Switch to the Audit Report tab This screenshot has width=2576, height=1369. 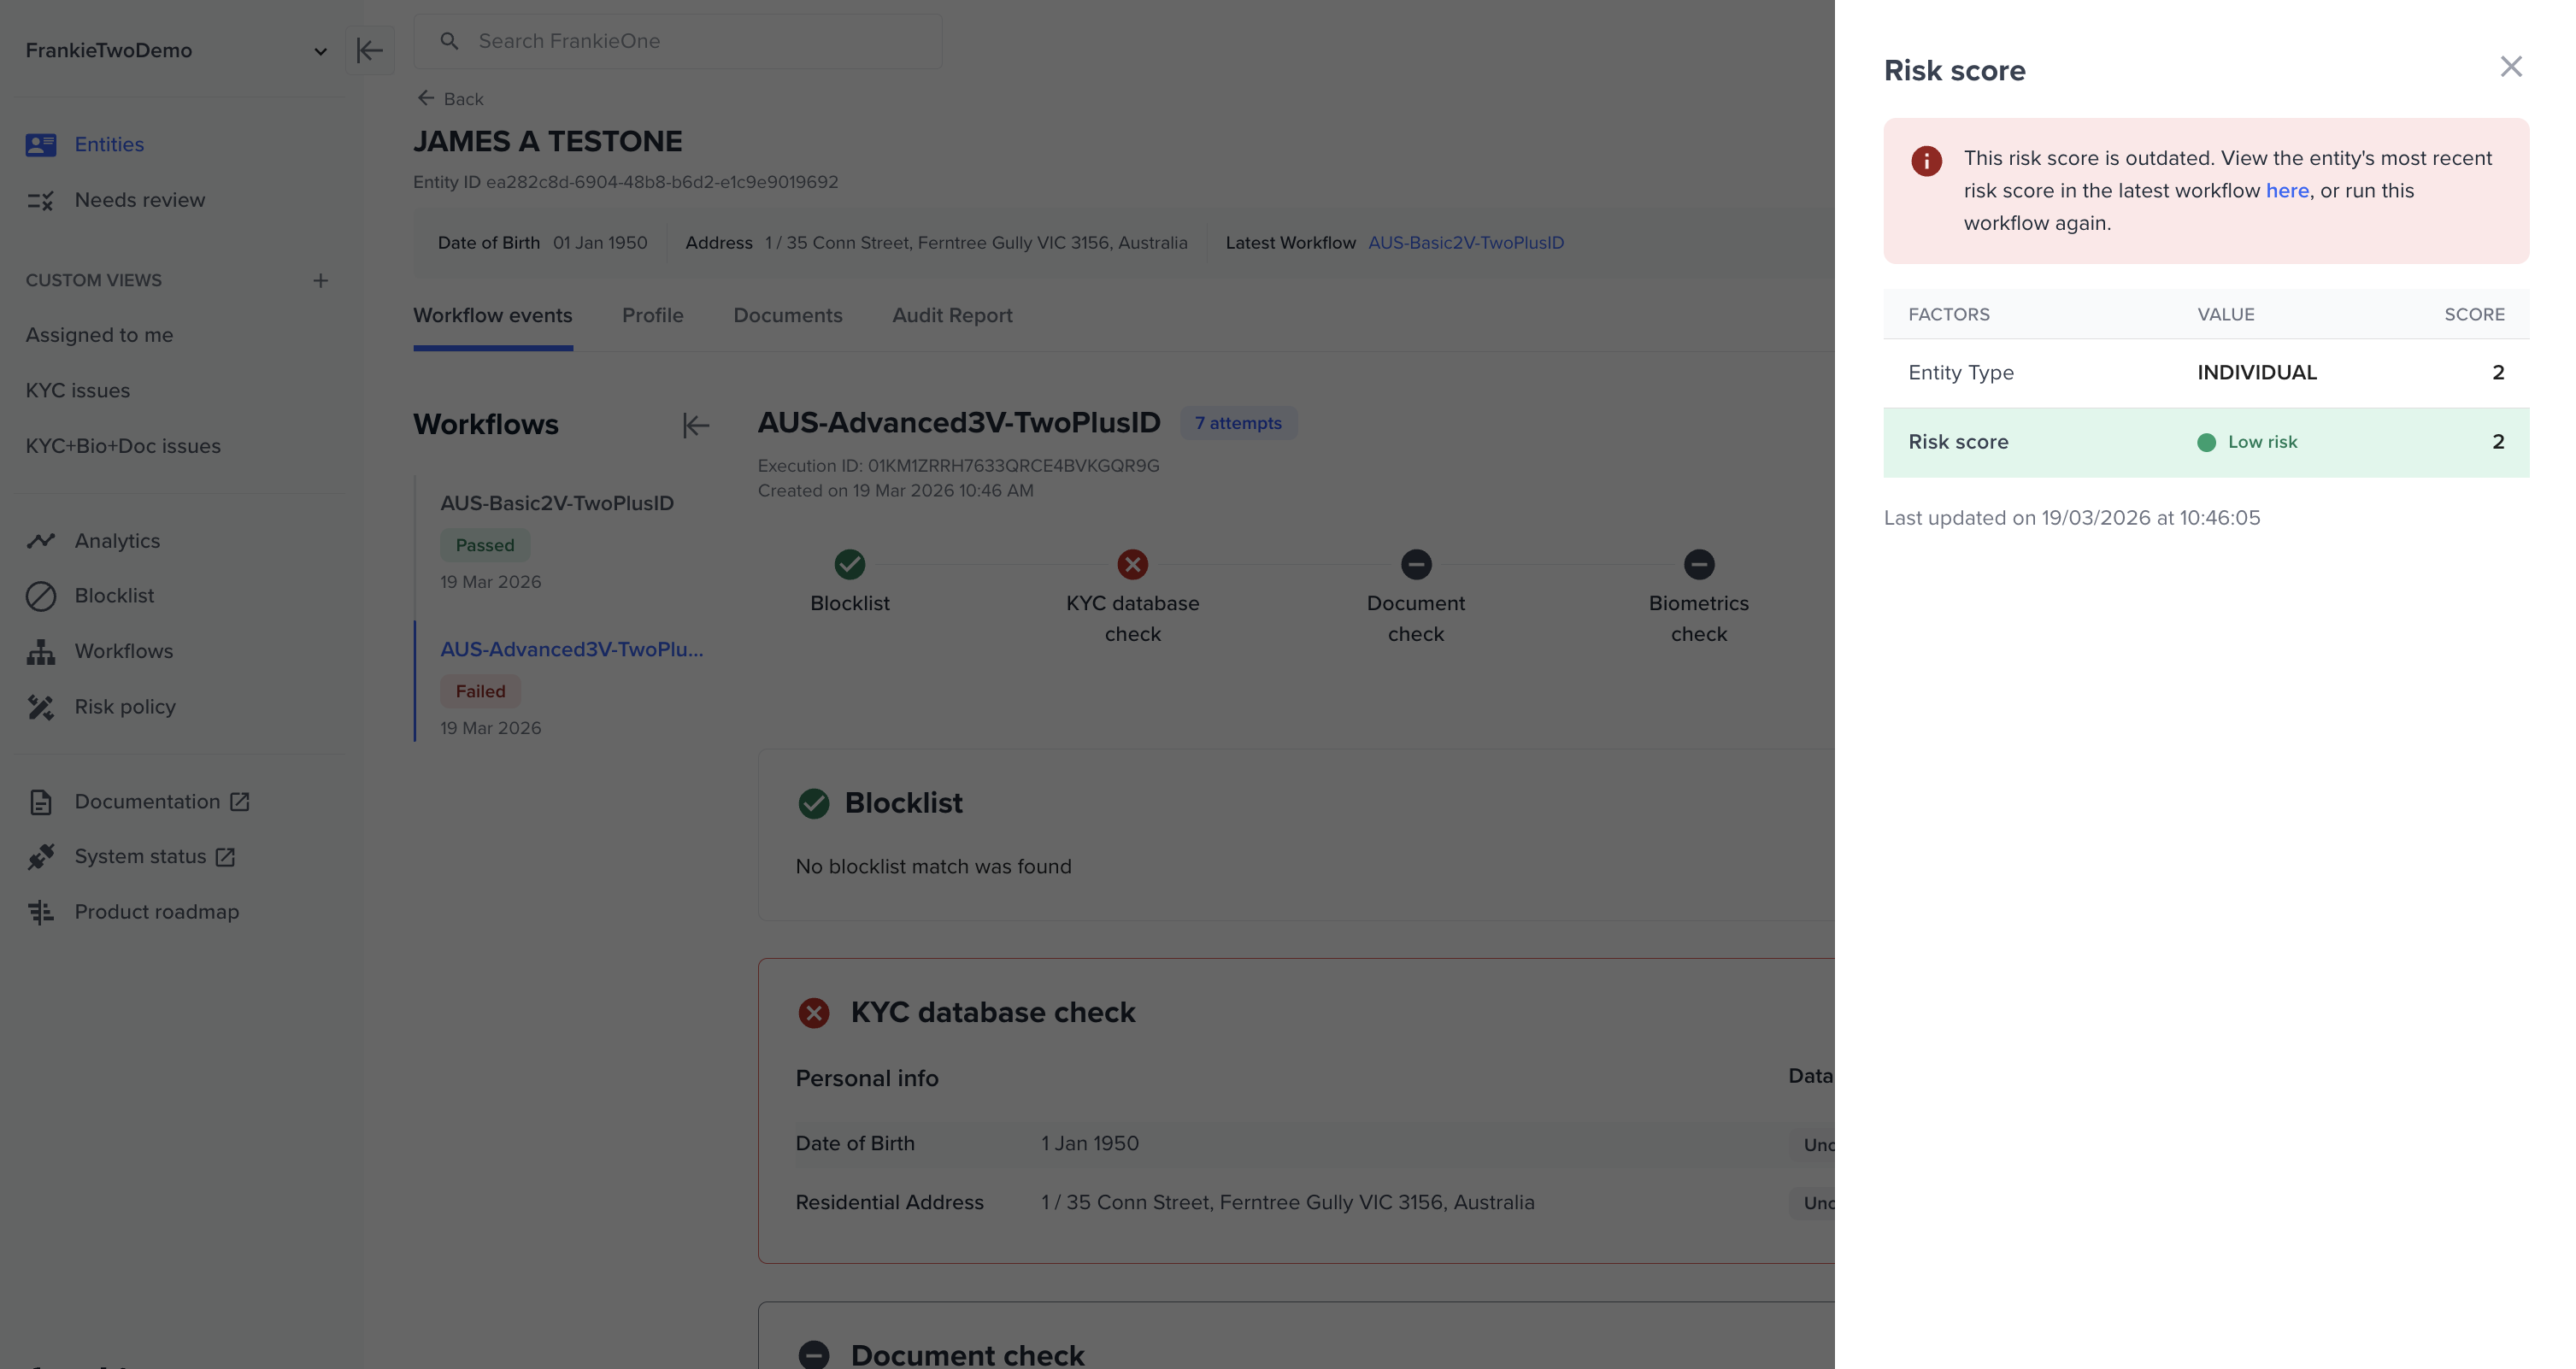pyautogui.click(x=951, y=316)
